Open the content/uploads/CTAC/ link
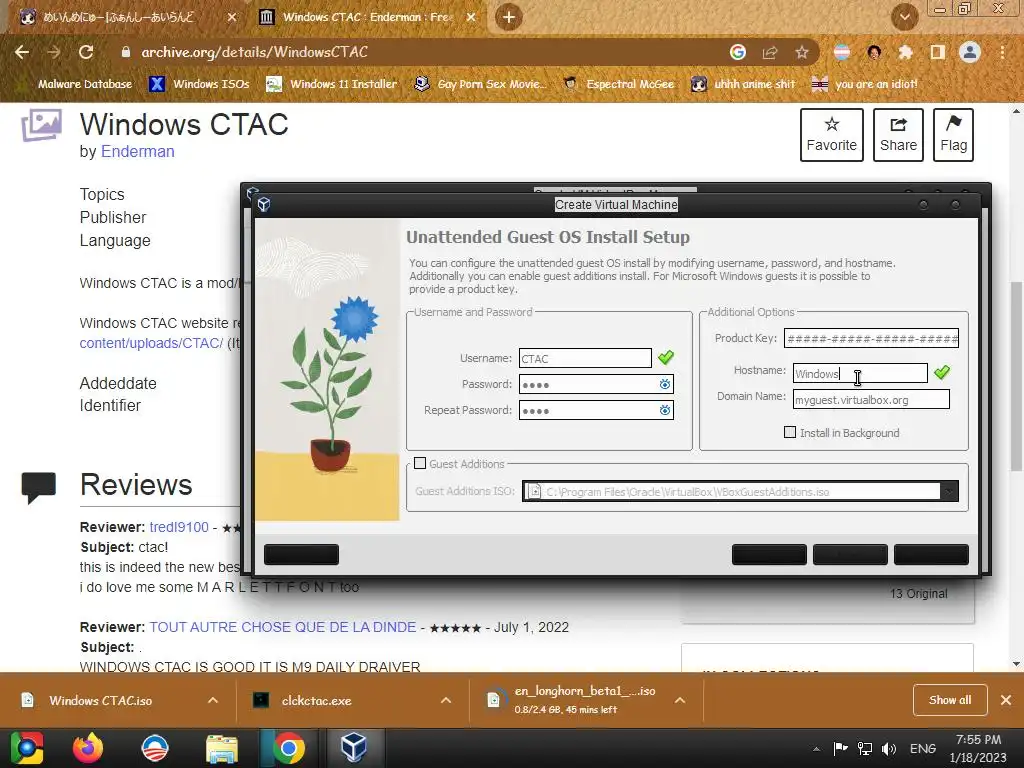 (x=151, y=343)
